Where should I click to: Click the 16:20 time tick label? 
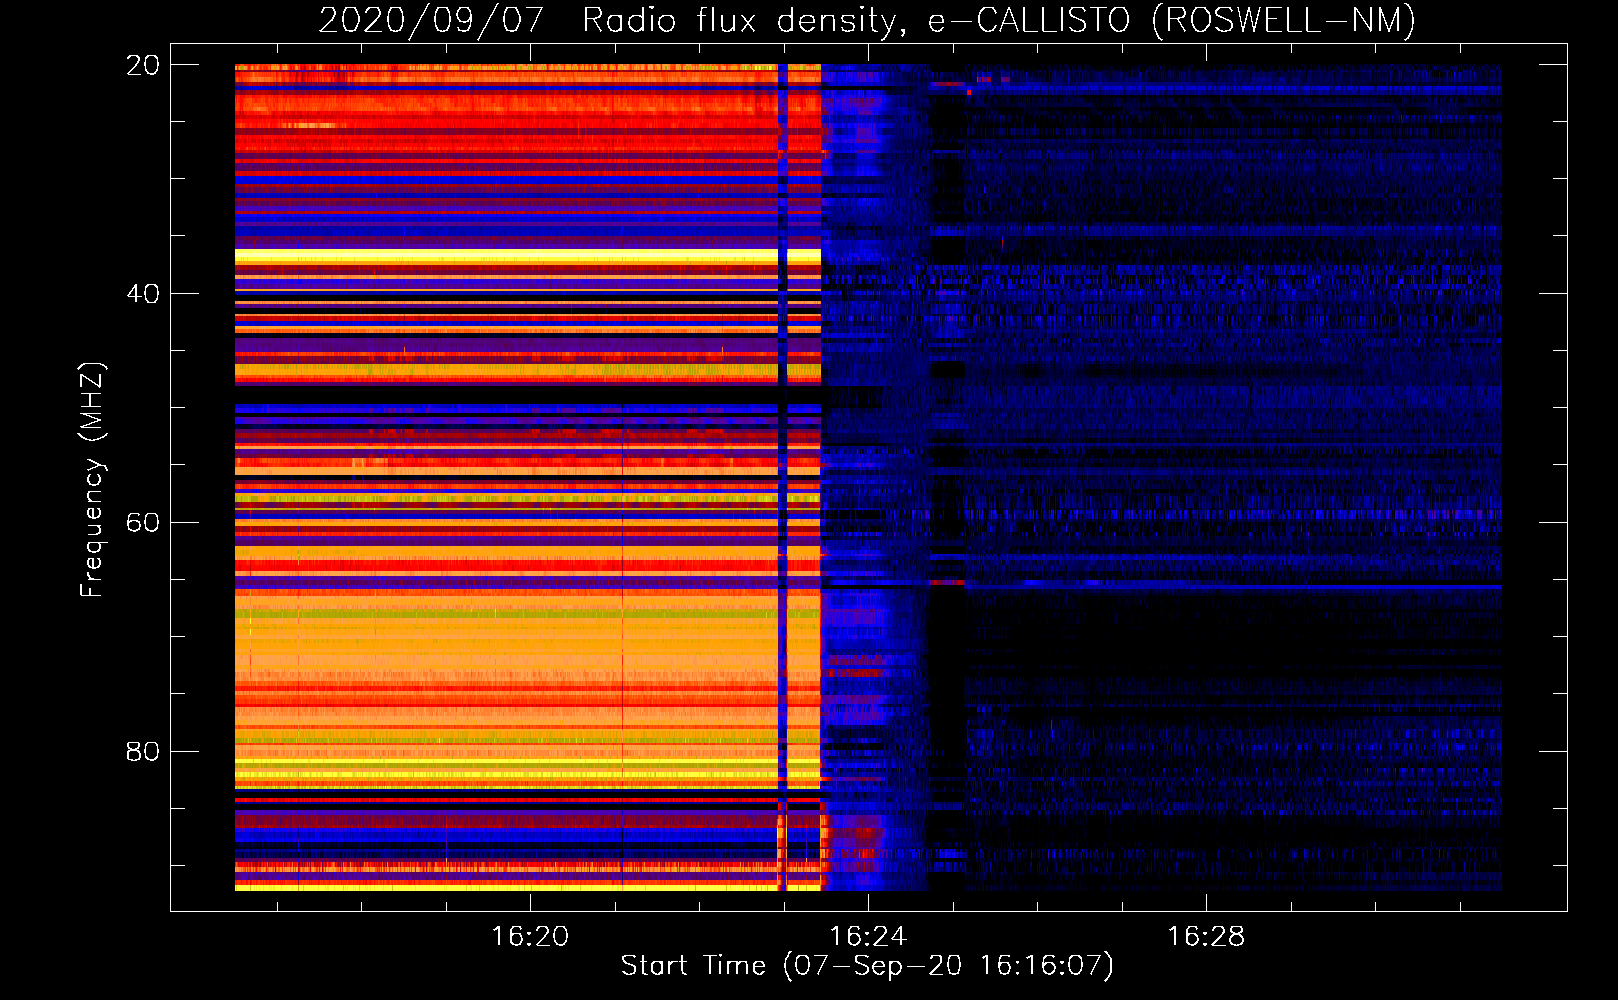click(530, 937)
